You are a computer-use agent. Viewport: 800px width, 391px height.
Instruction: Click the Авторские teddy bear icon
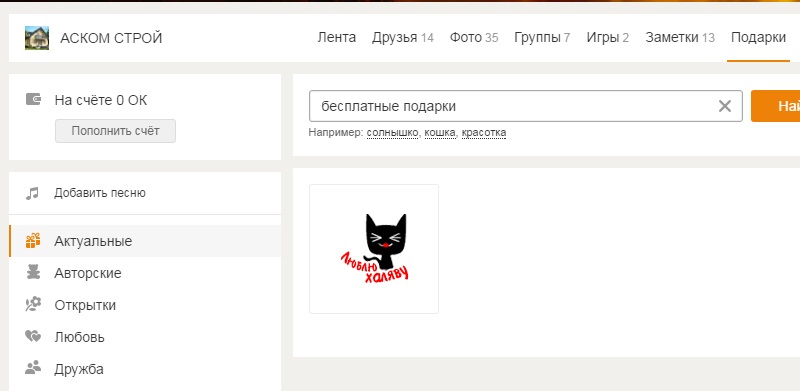click(33, 273)
